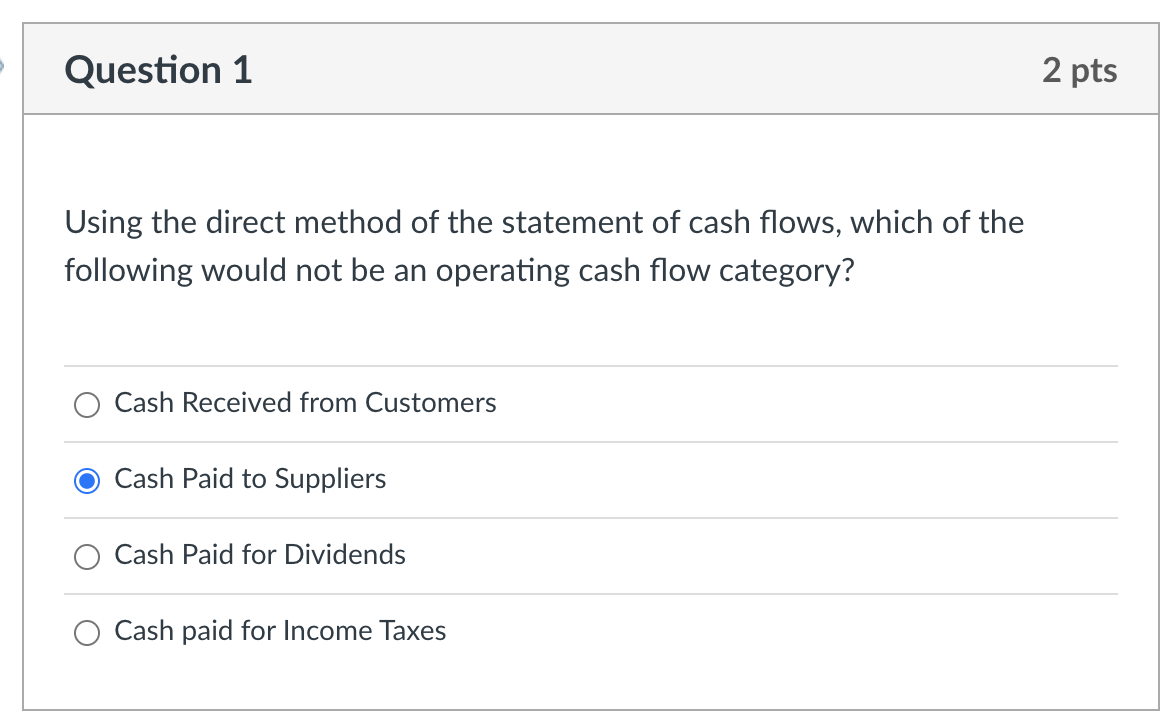
Task: Select the Cash Paid for Dividends radio button
Action: (87, 557)
